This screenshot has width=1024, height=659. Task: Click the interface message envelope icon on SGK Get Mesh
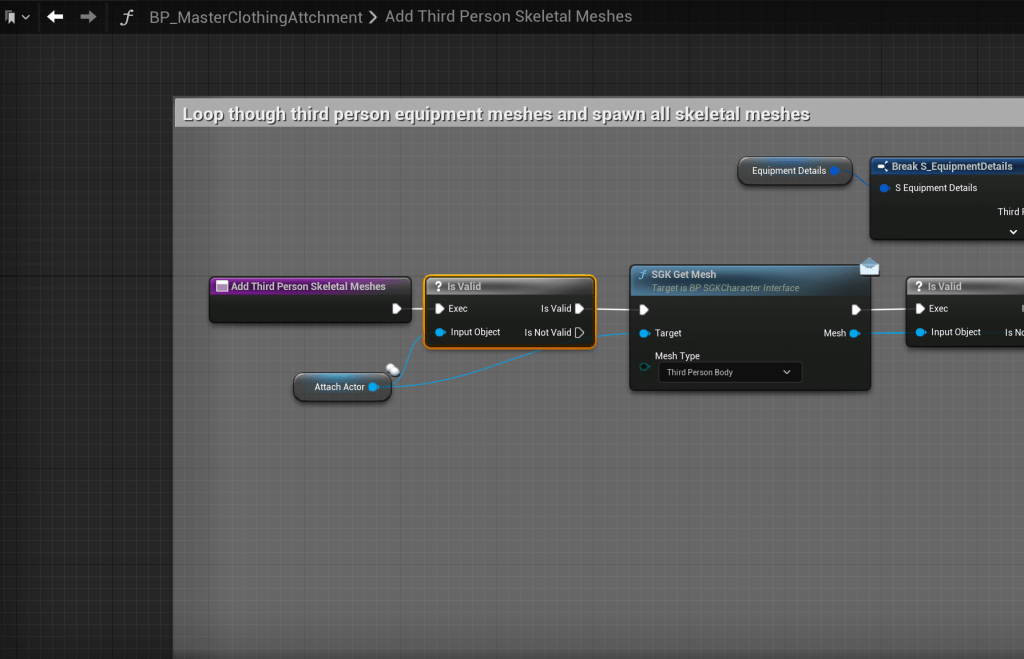[x=869, y=266]
